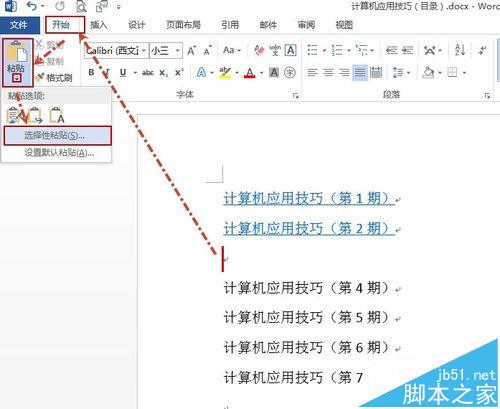
Task: Open the 插入 ribbon tab
Action: coord(99,25)
